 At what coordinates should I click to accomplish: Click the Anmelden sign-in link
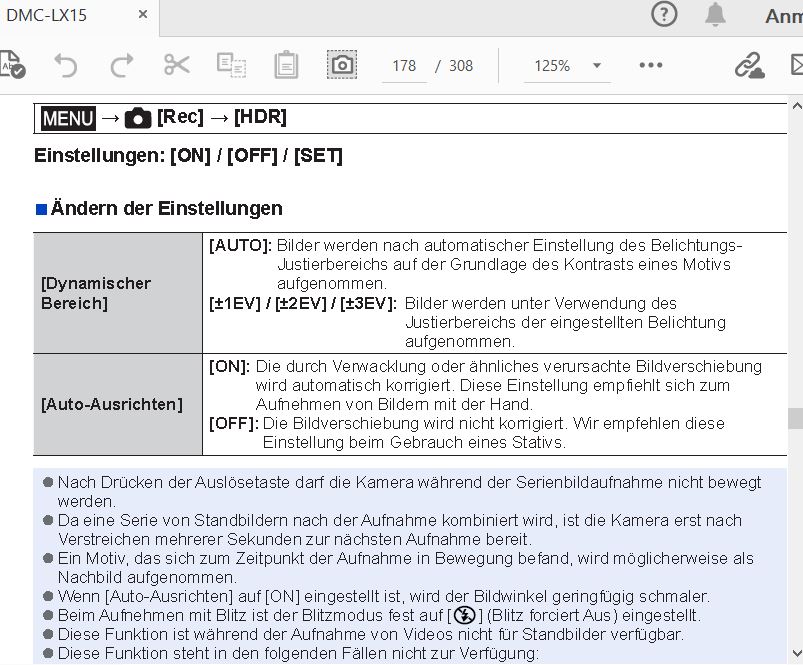[784, 16]
